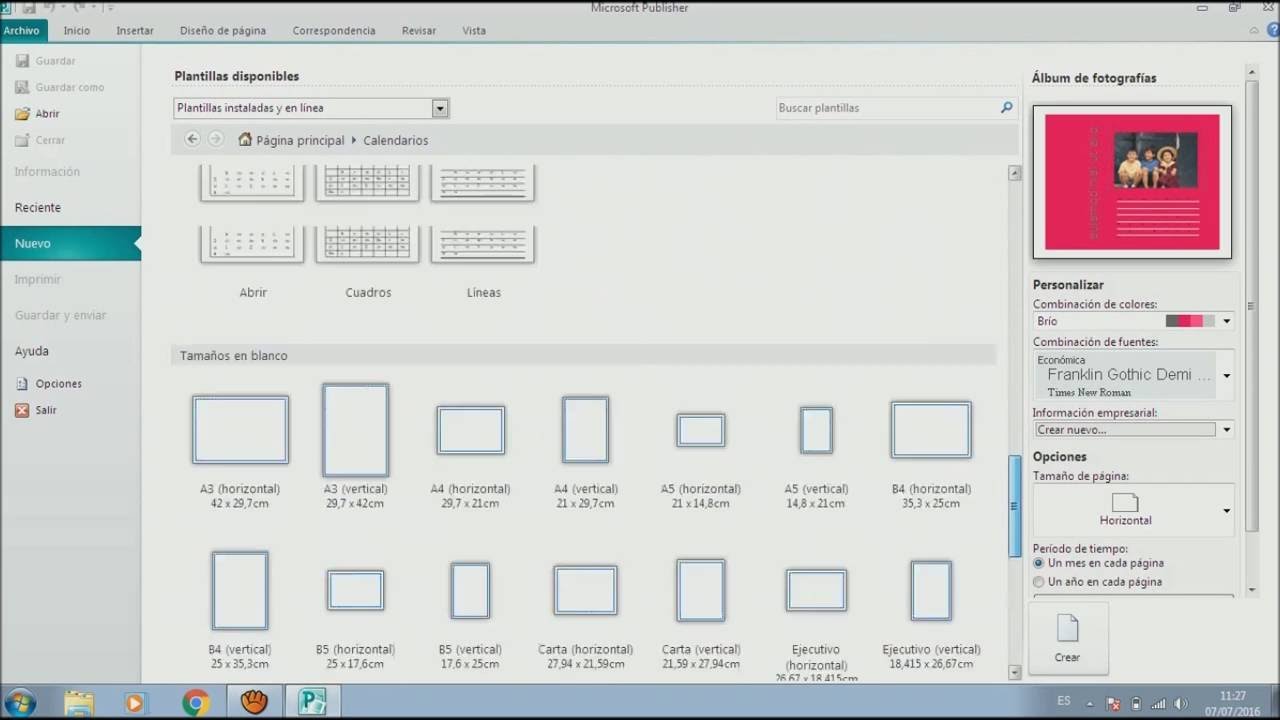Switch to the Vista tab
This screenshot has width=1280, height=720.
474,31
